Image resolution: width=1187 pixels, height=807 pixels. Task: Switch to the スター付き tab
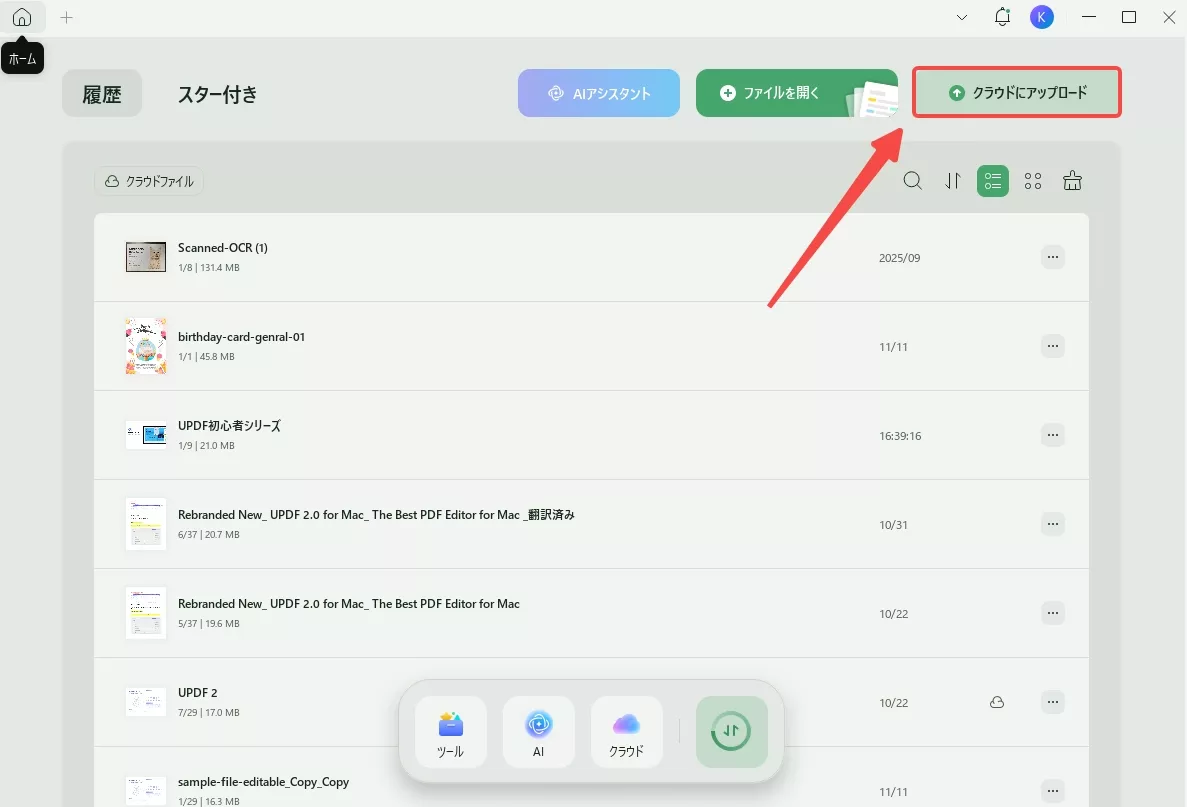[218, 94]
